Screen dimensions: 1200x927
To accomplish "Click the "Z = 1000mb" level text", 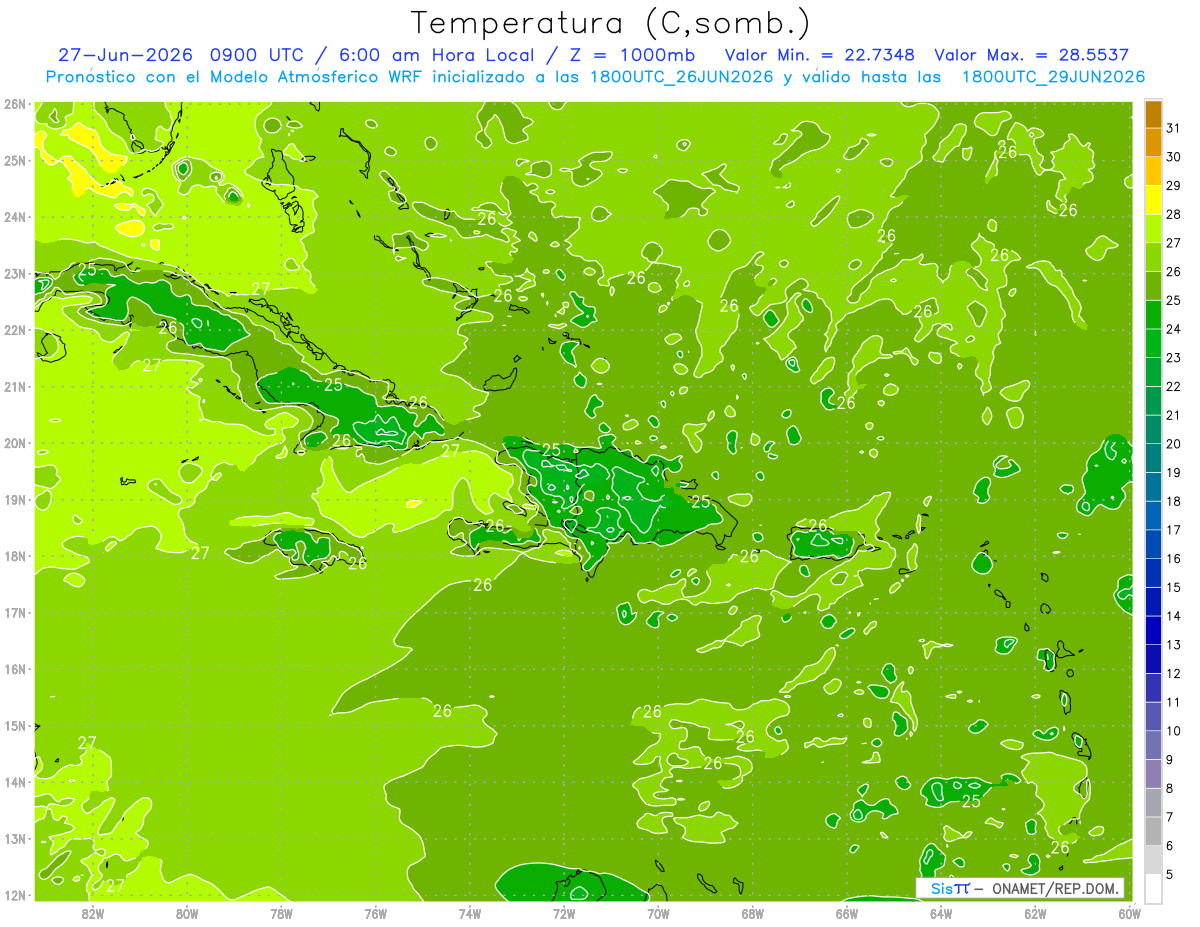I will pos(632,56).
